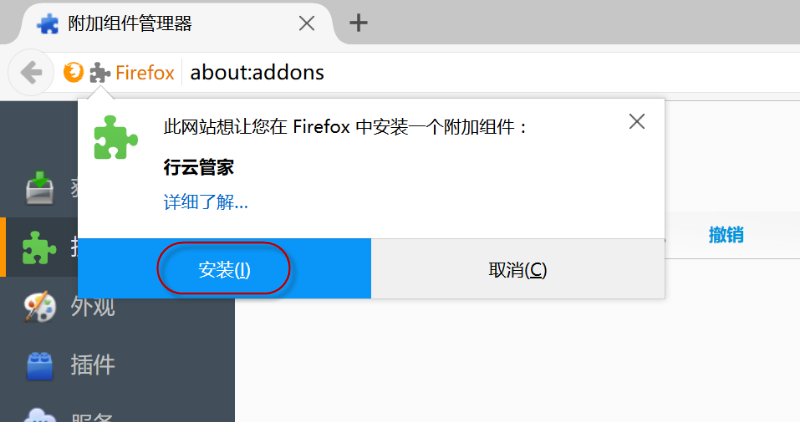Screen dimensions: 800x422
Task: Click the services cloud icon in sidebar
Action: pos(39,416)
